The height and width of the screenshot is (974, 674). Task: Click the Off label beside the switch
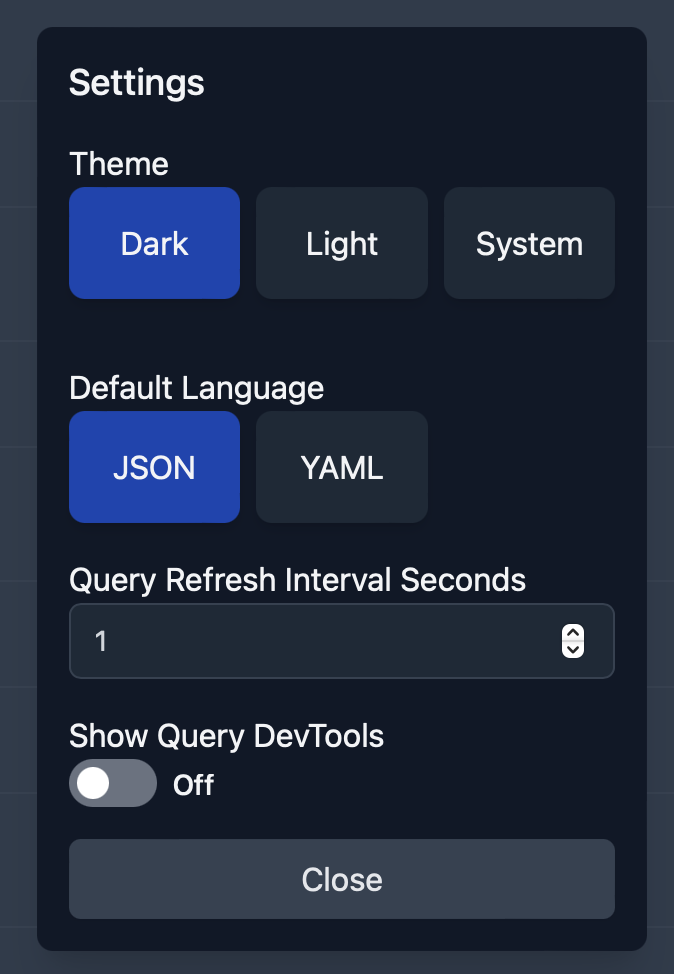coord(193,785)
